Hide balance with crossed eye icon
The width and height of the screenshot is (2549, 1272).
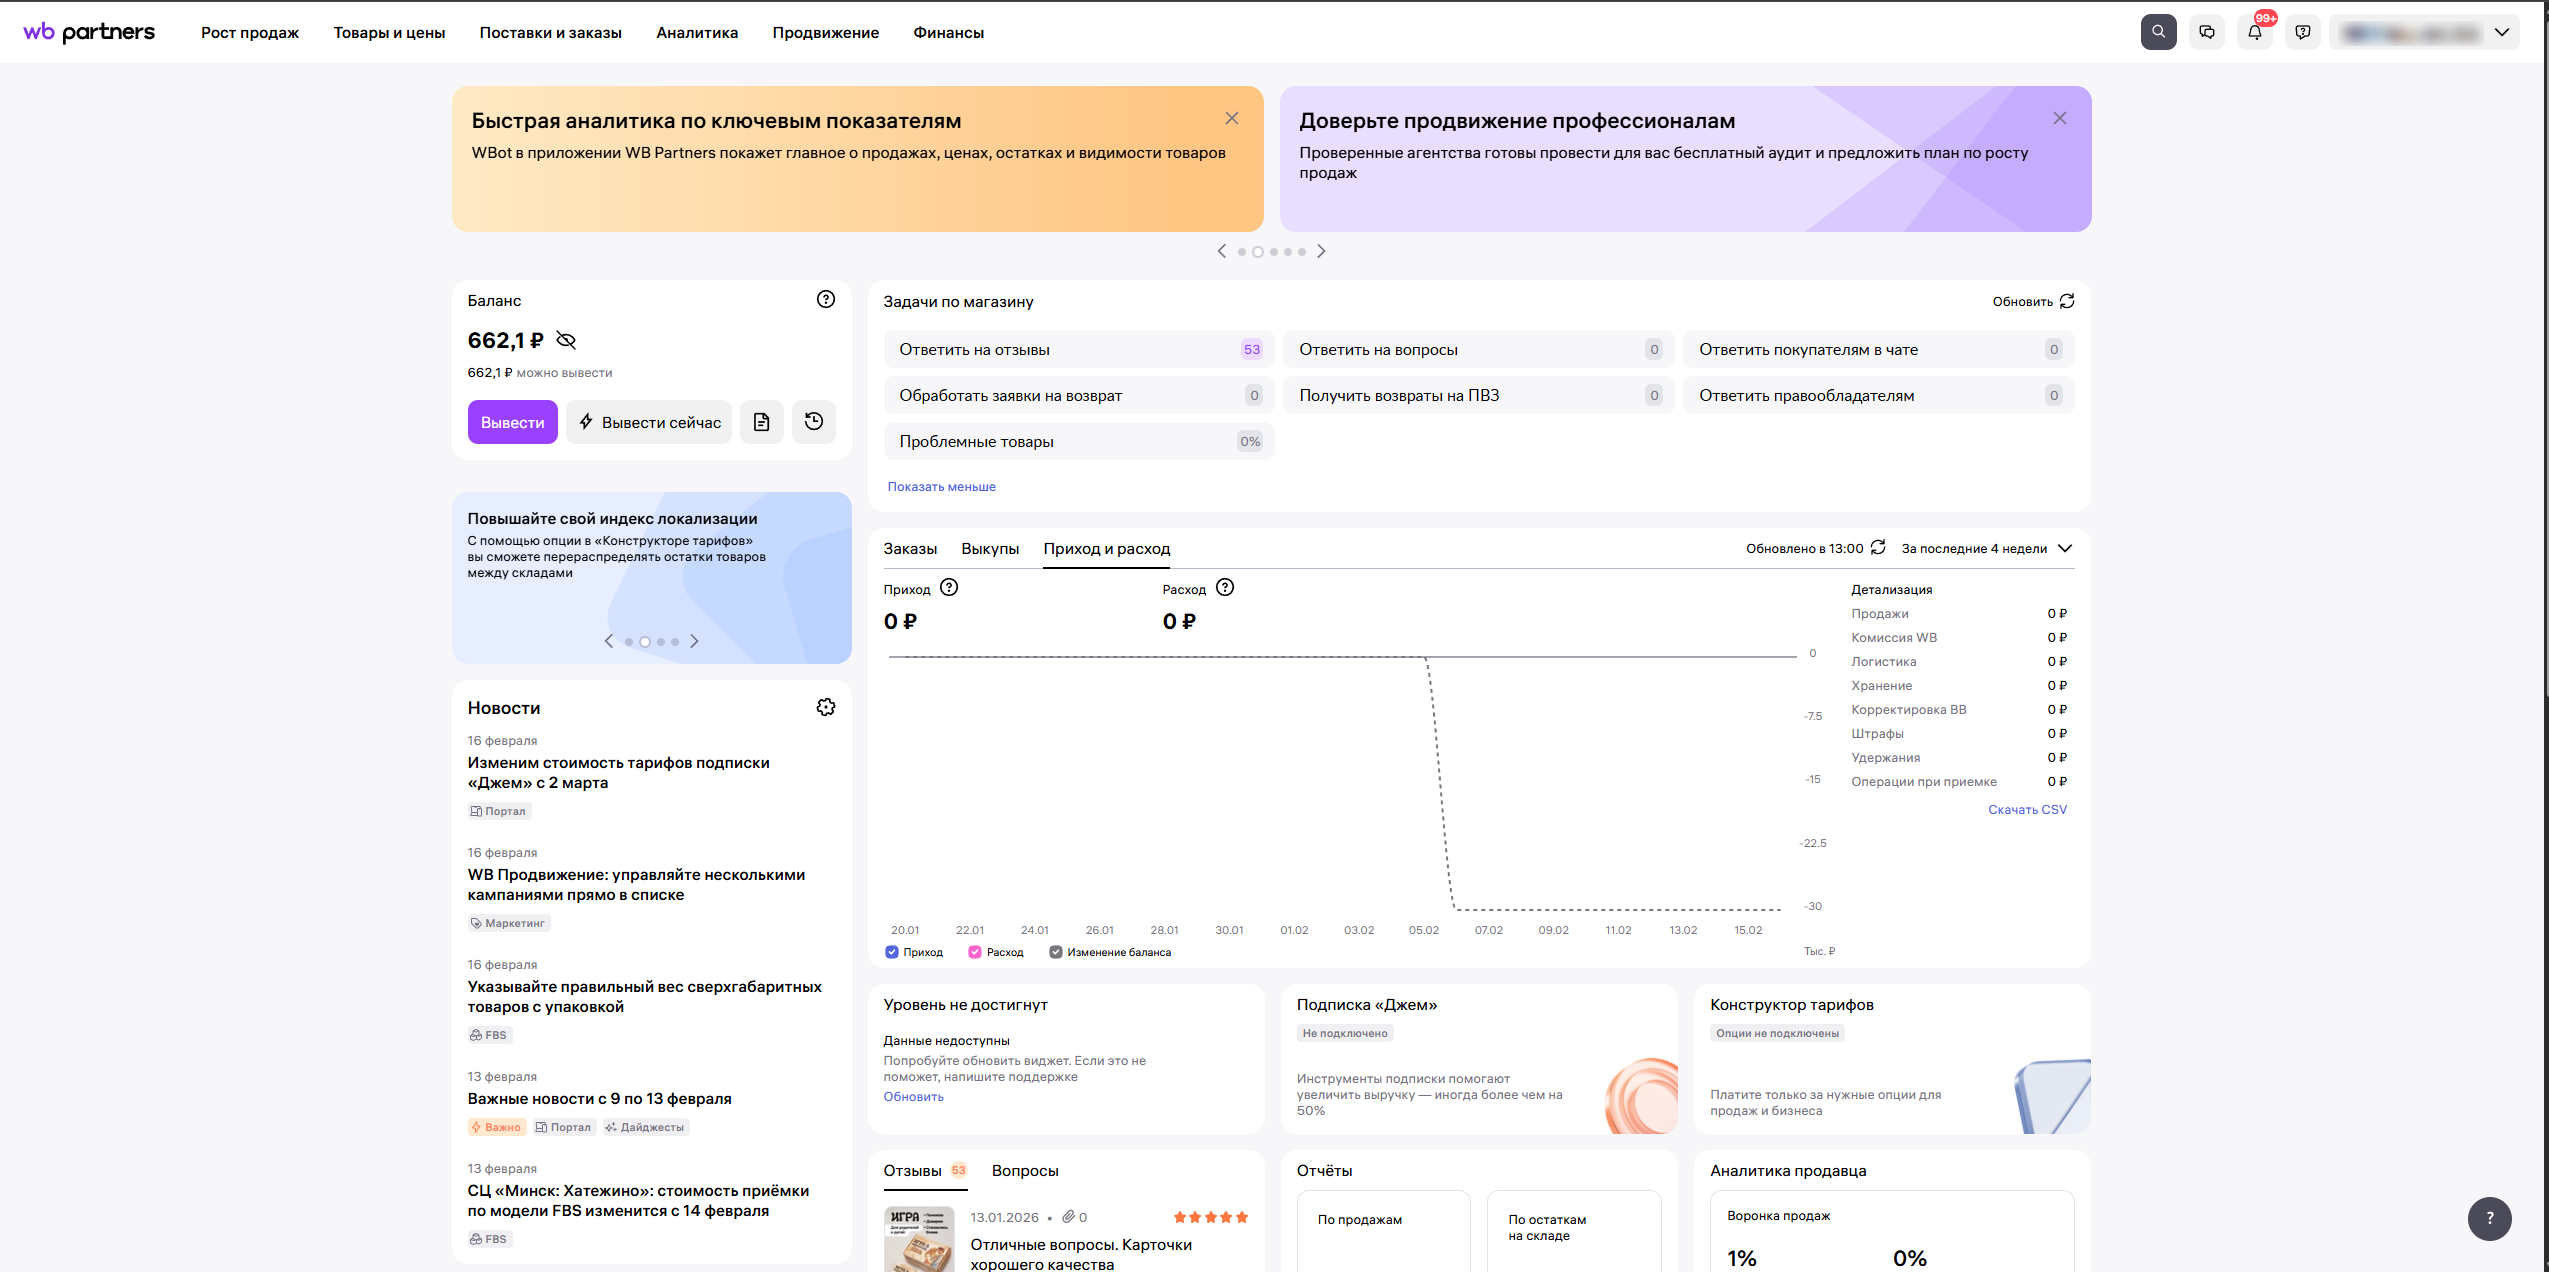(566, 341)
